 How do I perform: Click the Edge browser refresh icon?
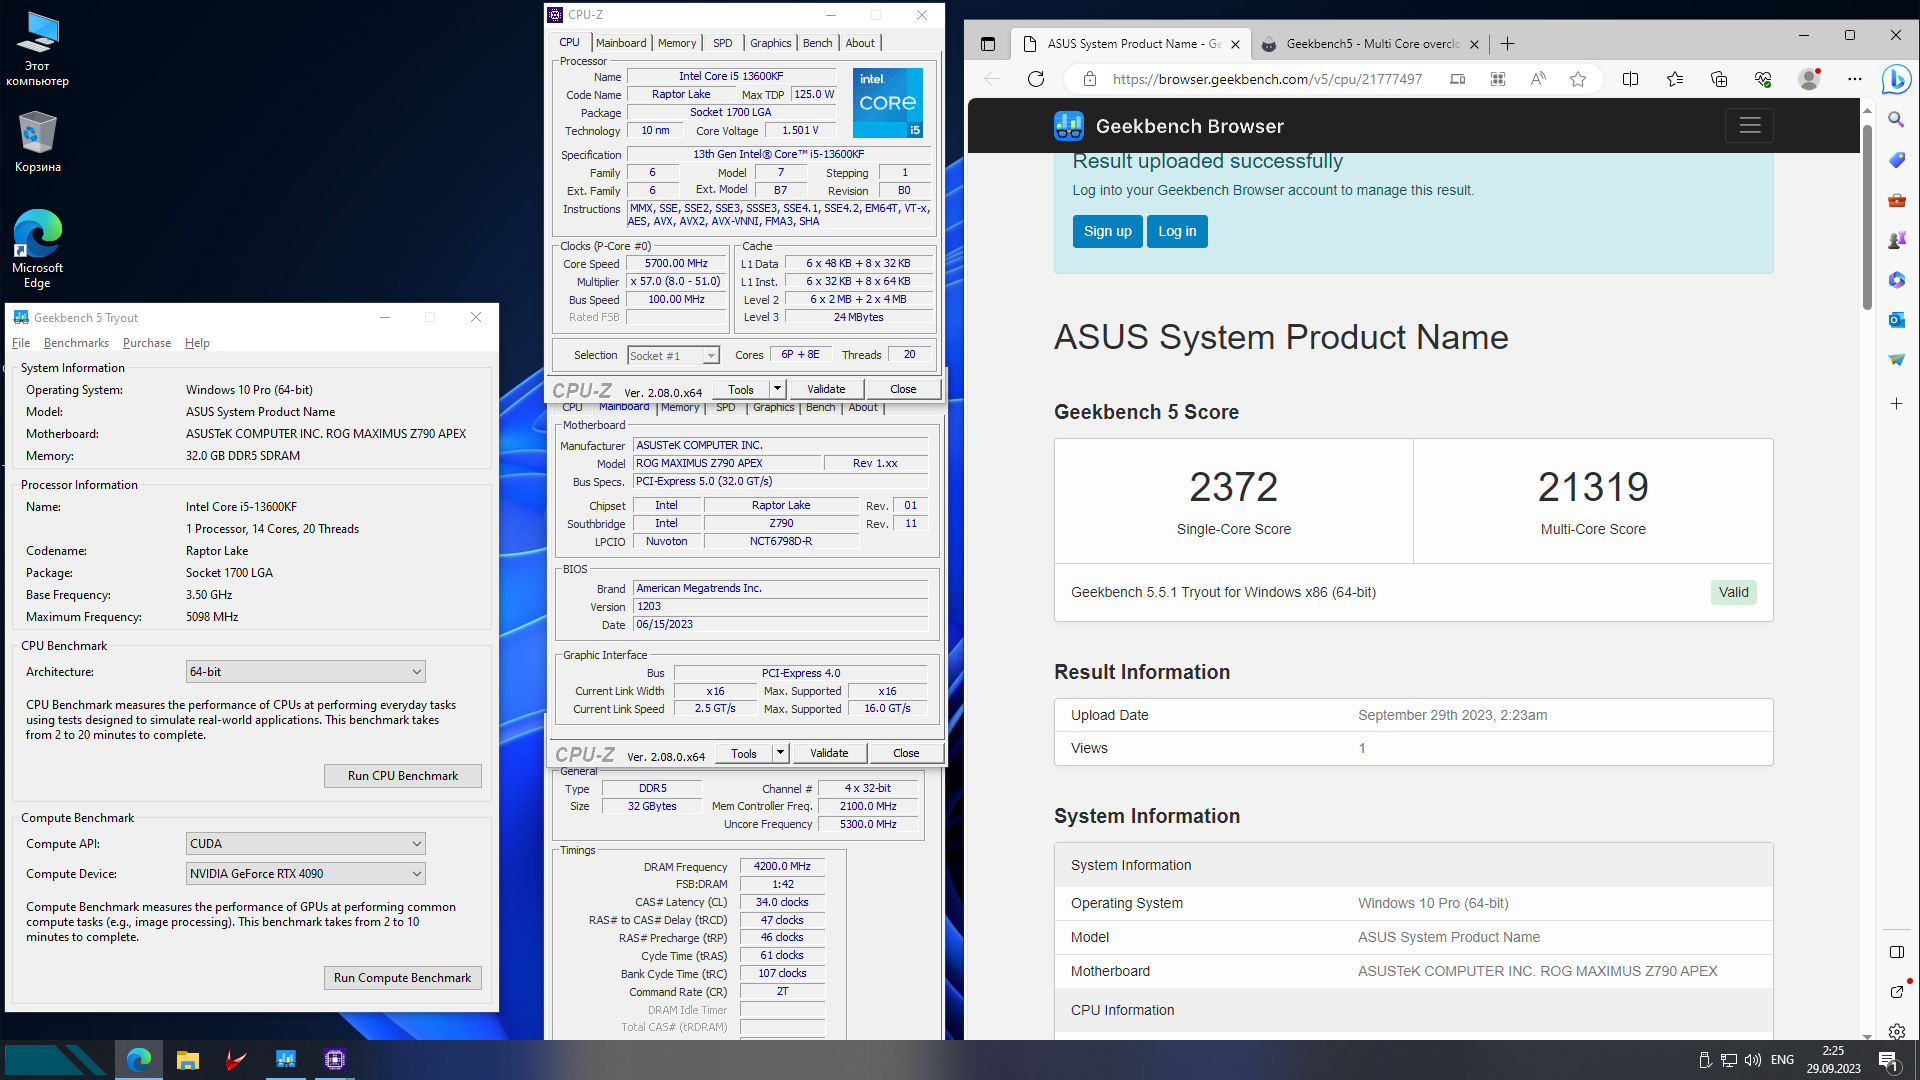[x=1036, y=79]
